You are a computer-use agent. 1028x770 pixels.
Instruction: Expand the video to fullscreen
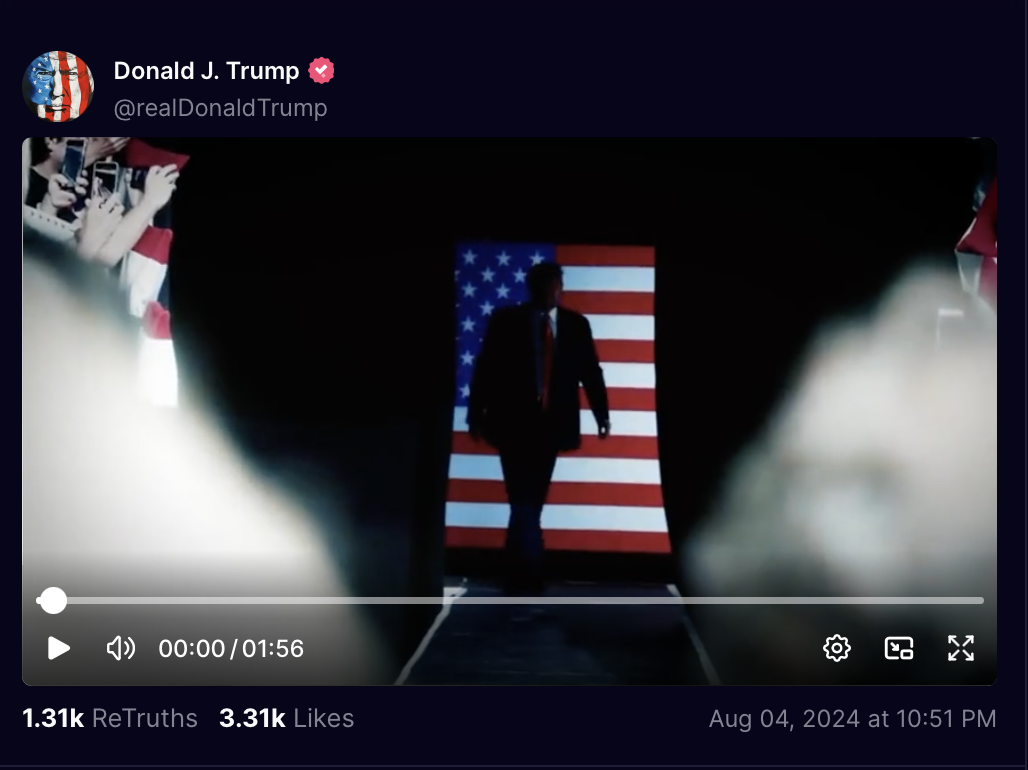960,648
